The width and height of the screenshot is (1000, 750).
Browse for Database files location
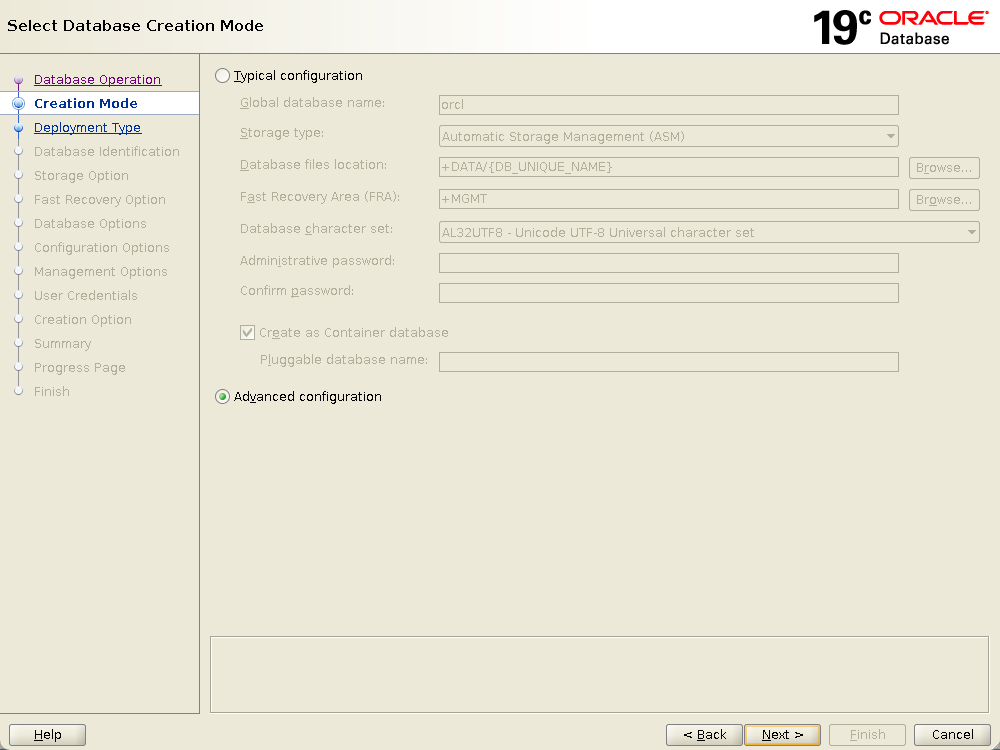click(x=943, y=168)
